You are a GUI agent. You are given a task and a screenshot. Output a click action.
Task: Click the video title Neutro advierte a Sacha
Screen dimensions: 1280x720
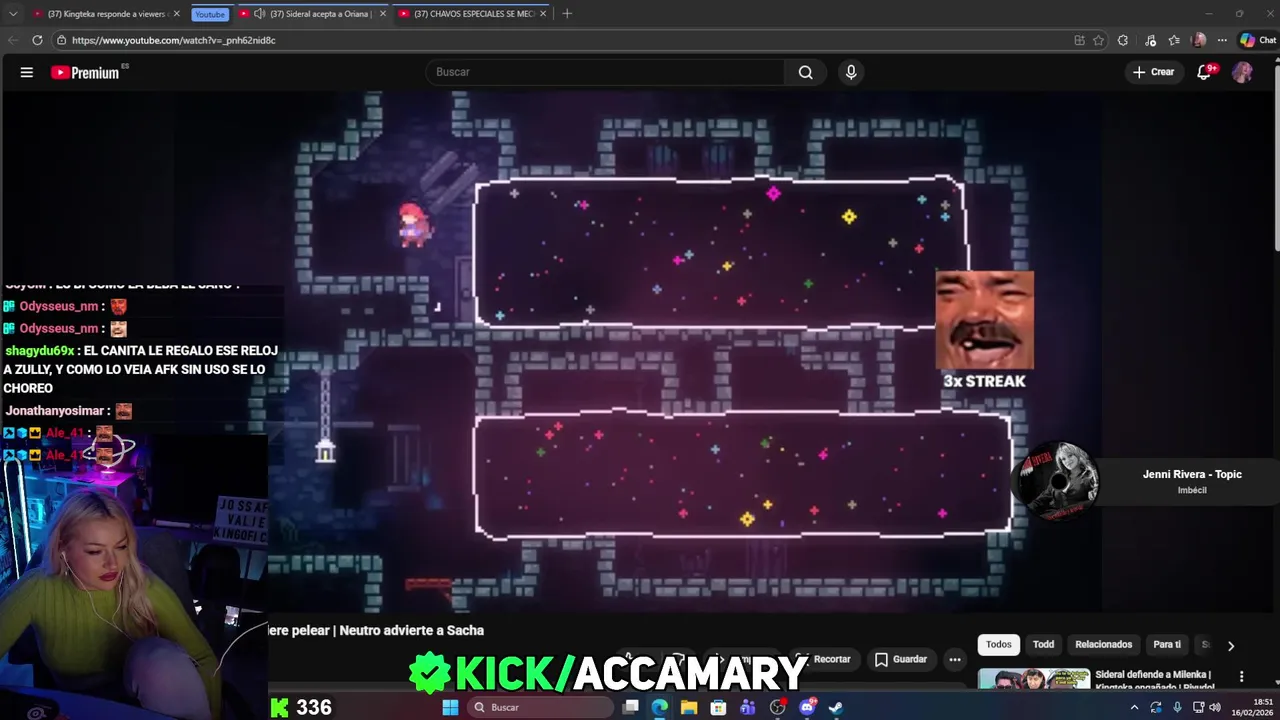click(376, 630)
